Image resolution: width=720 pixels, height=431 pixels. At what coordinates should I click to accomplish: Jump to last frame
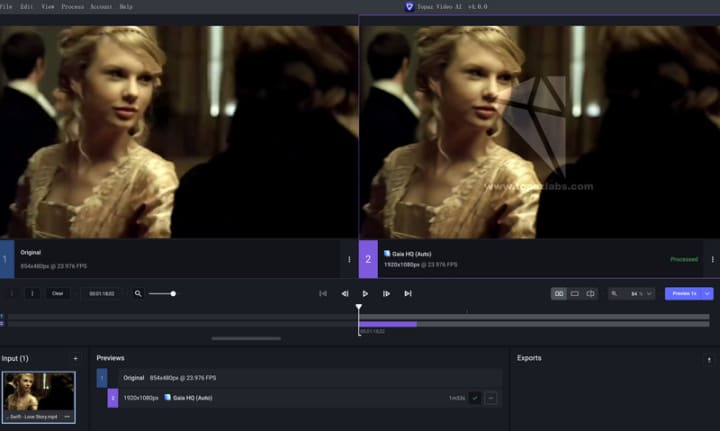pos(408,293)
